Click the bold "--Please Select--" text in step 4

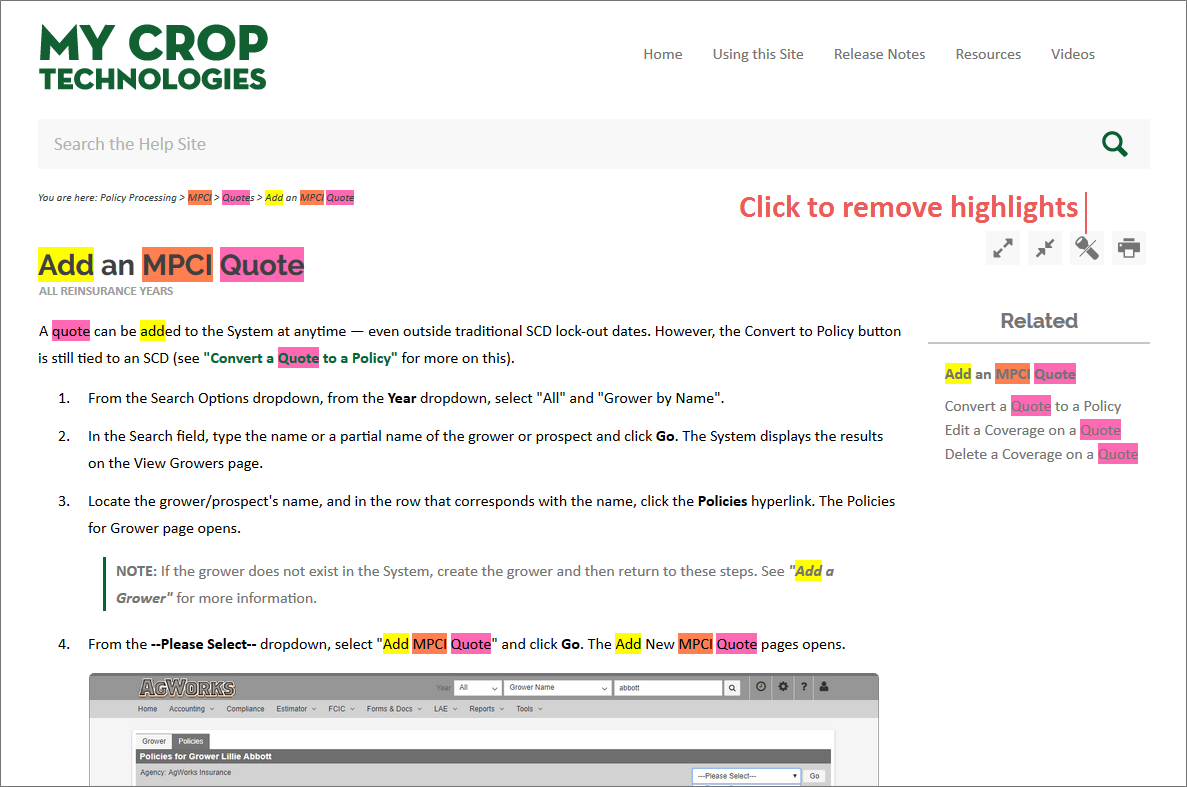pyautogui.click(x=204, y=644)
